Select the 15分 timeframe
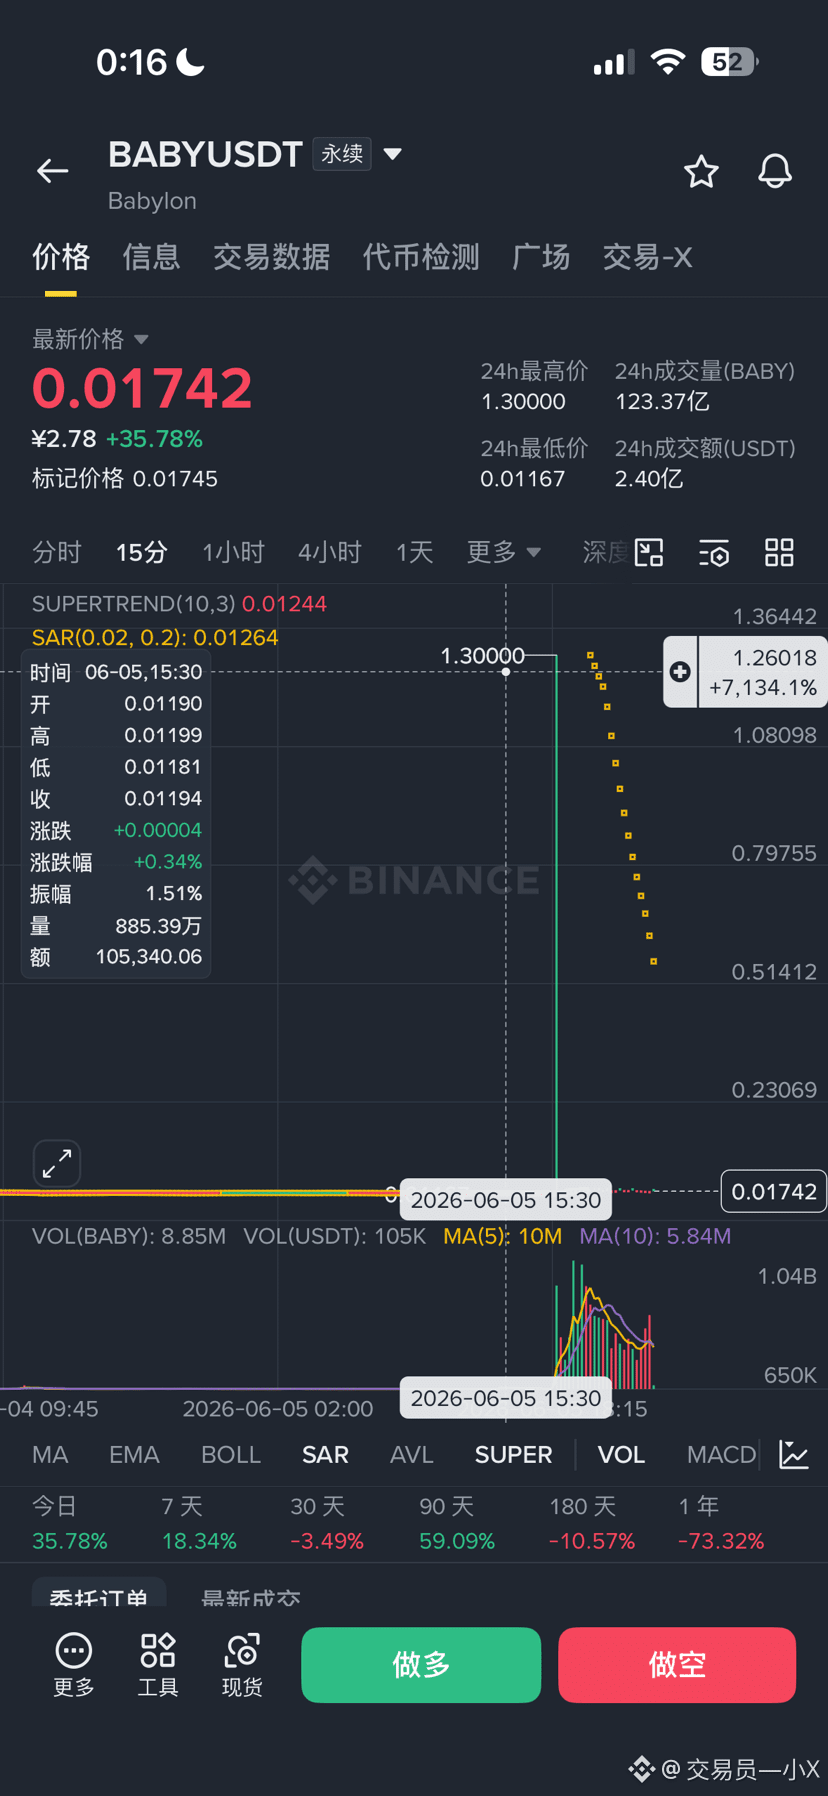 point(141,552)
